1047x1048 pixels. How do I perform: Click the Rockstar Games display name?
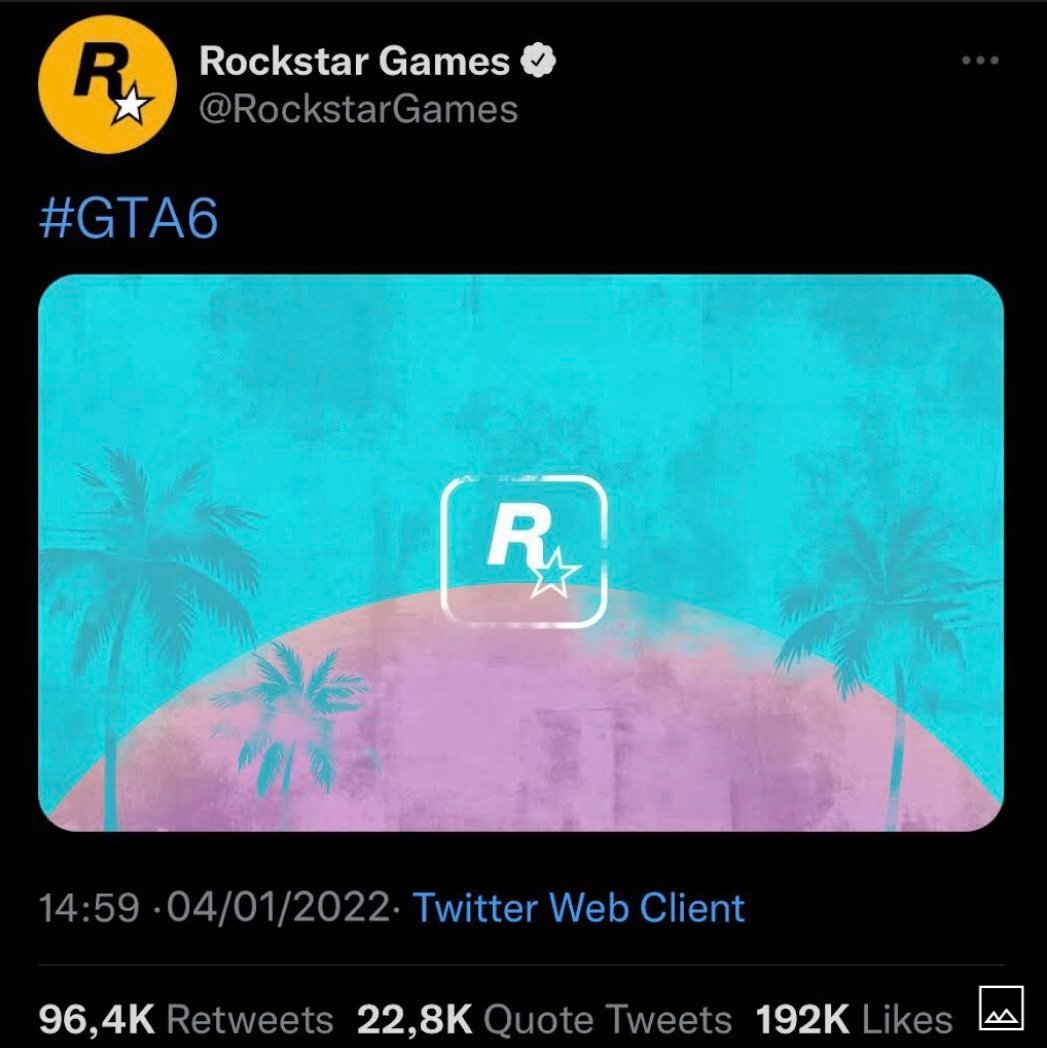[354, 61]
